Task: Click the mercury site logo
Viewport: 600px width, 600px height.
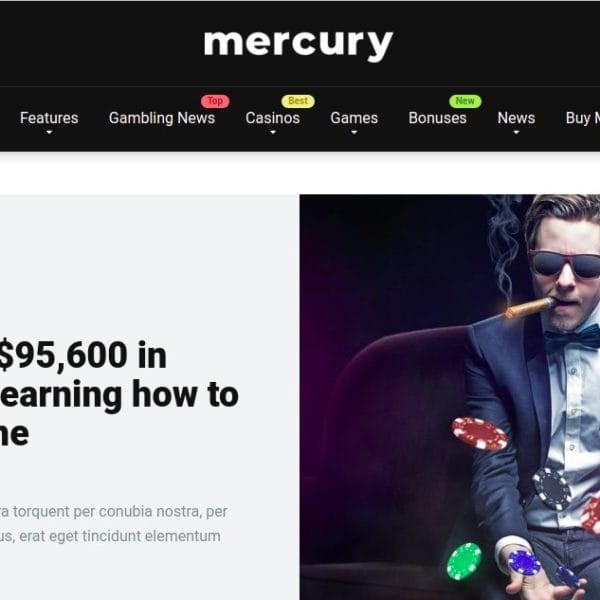Action: coord(298,46)
